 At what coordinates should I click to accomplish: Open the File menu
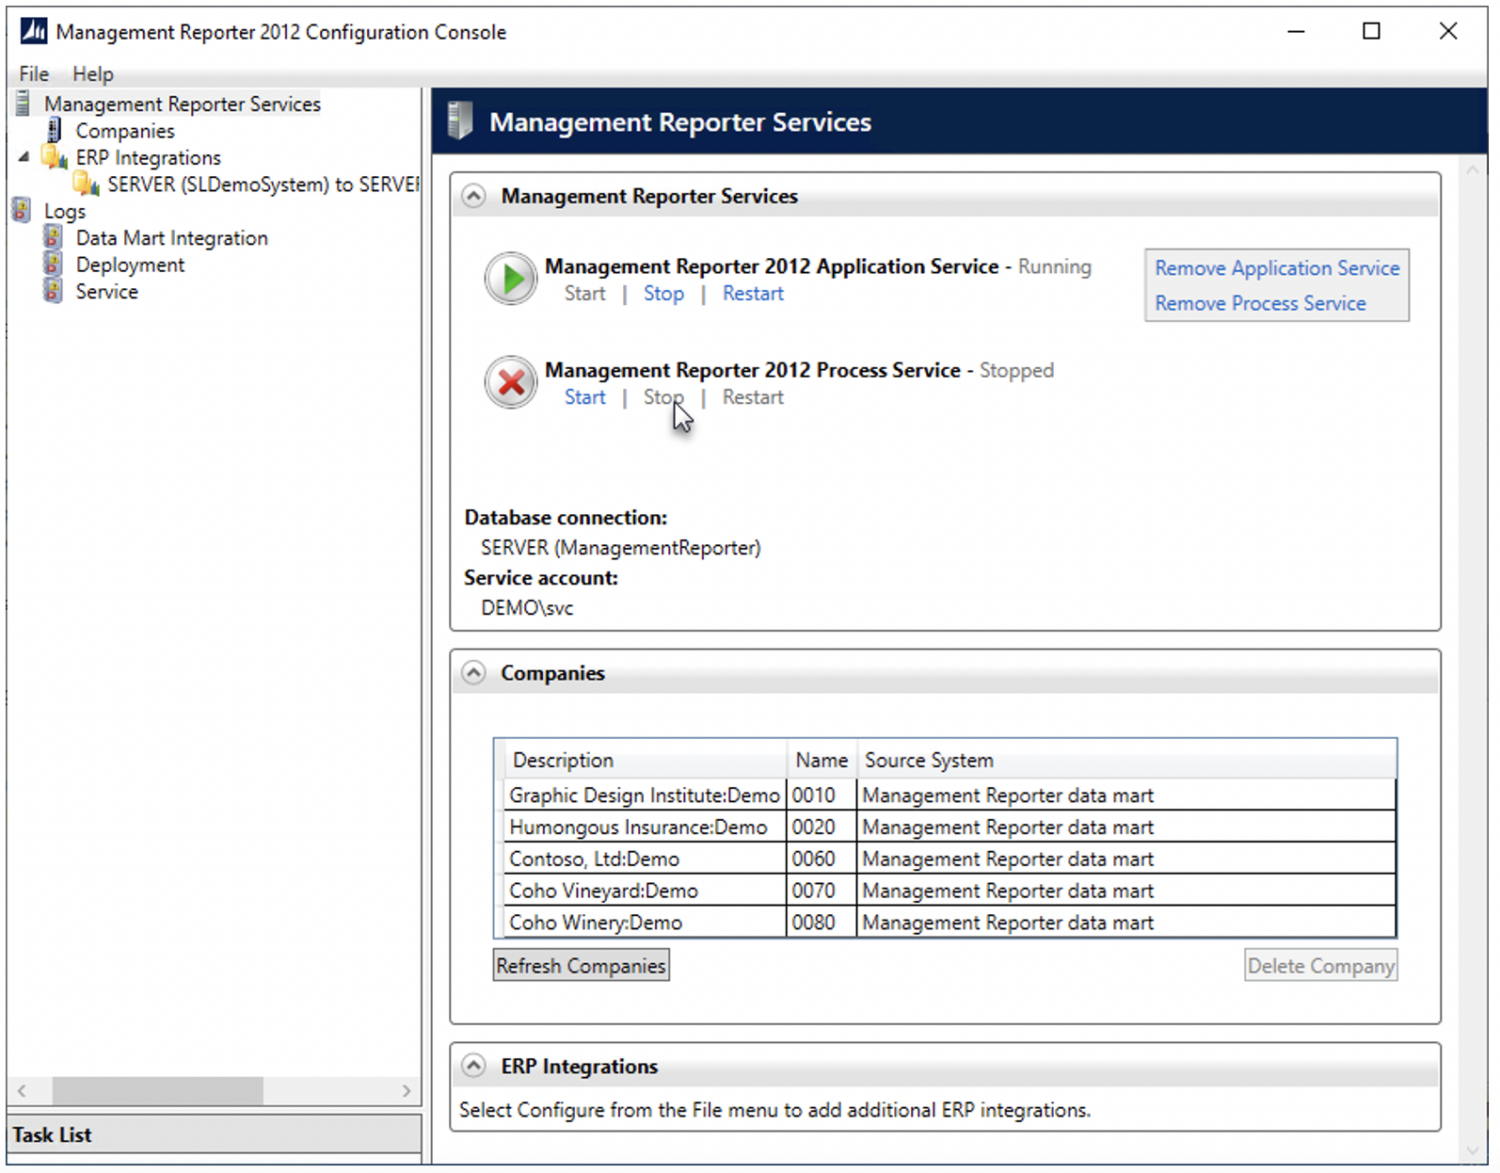pos(33,73)
